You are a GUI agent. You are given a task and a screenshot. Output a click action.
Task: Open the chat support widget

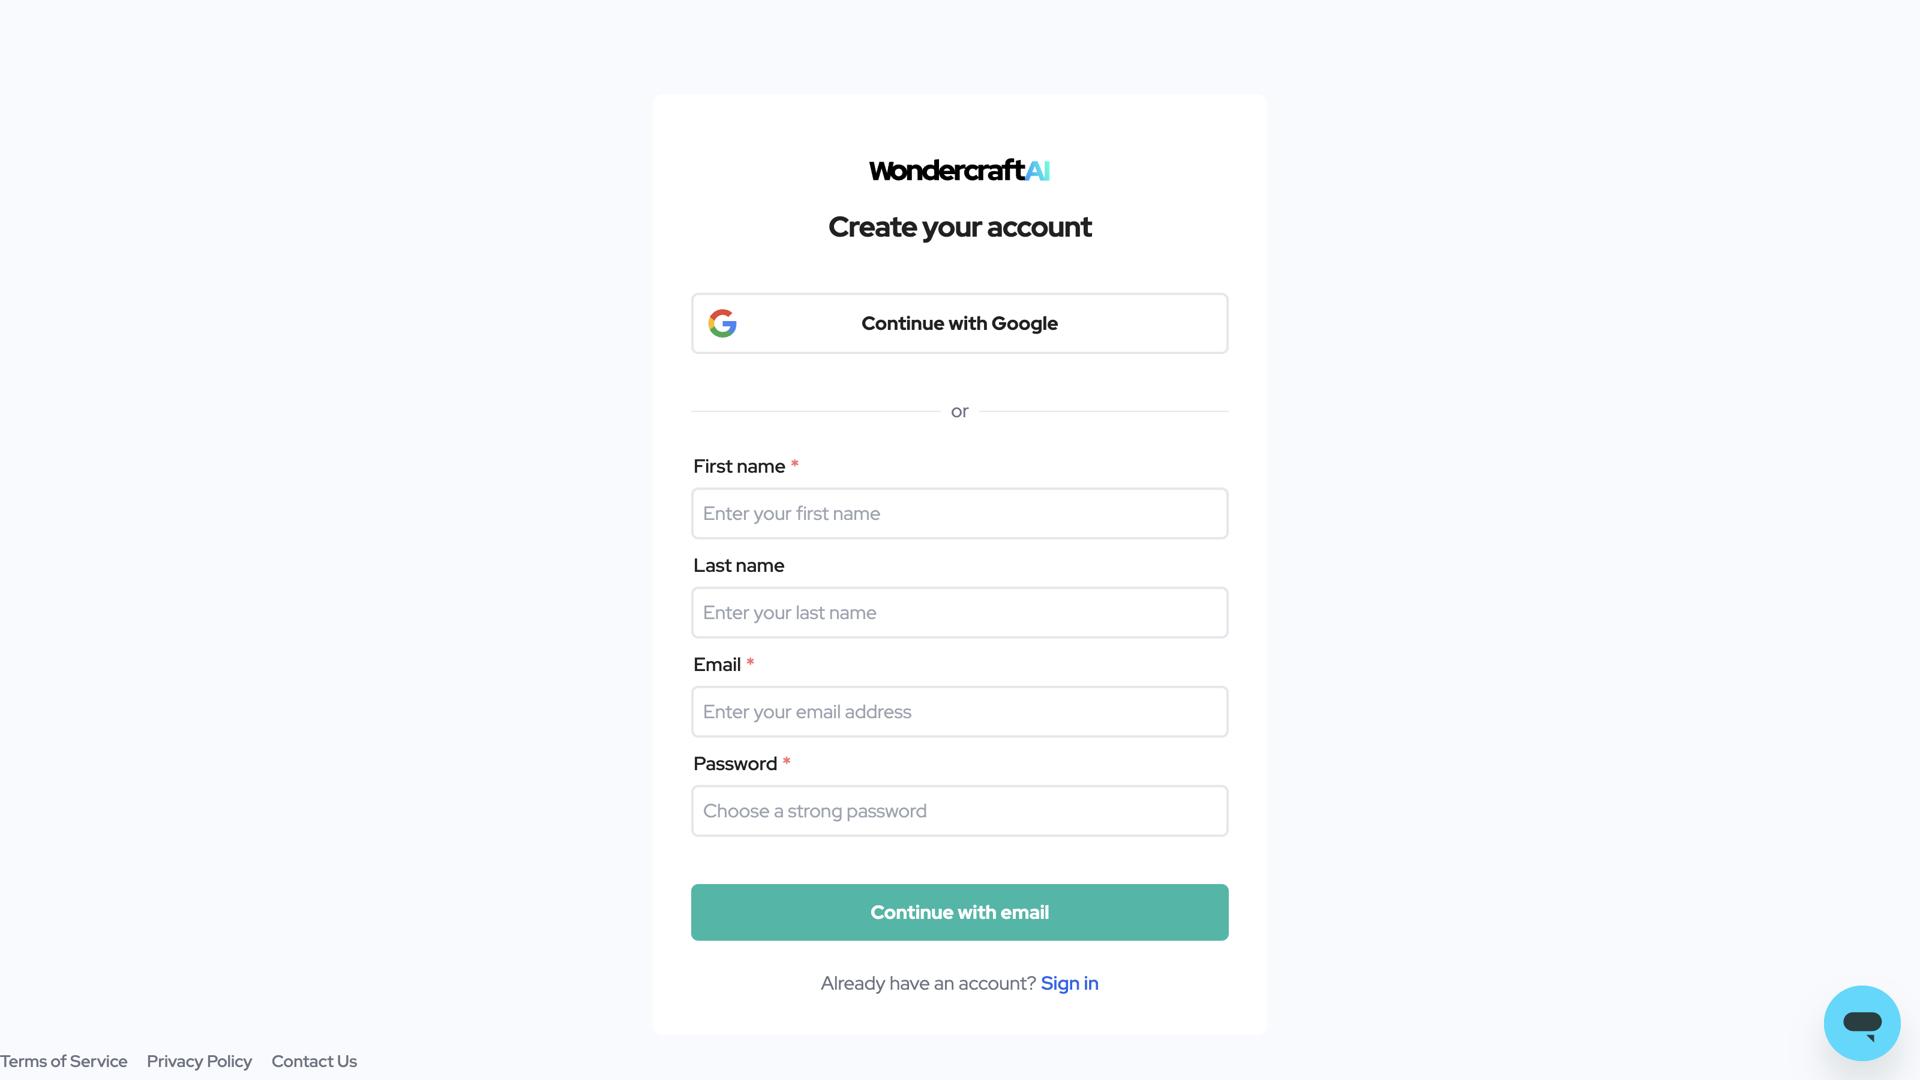(x=1861, y=1022)
